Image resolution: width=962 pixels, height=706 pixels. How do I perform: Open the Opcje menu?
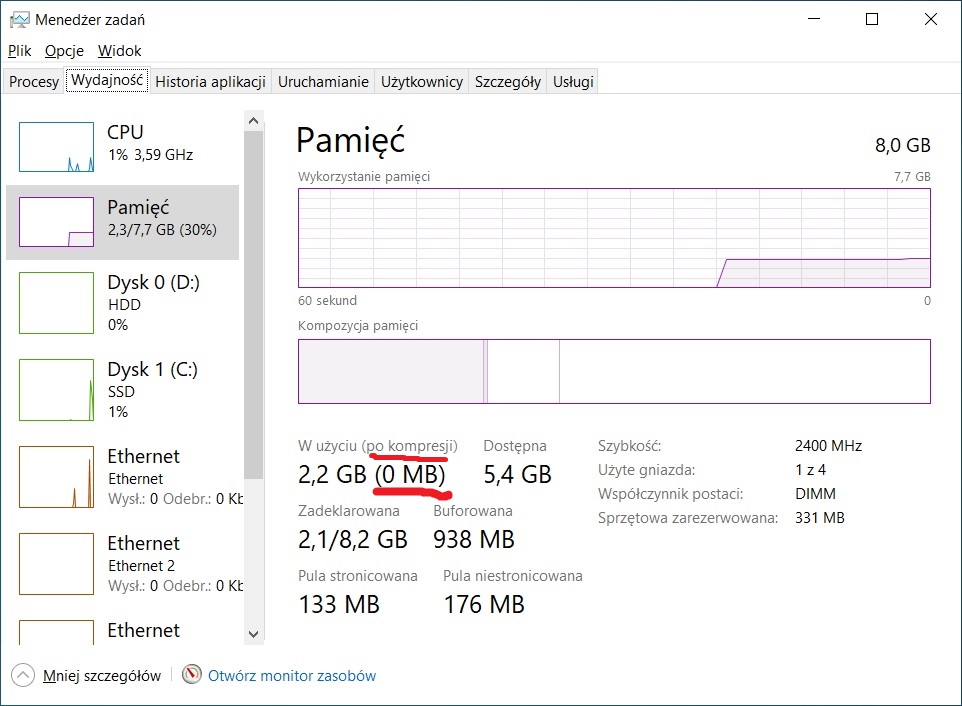[64, 50]
